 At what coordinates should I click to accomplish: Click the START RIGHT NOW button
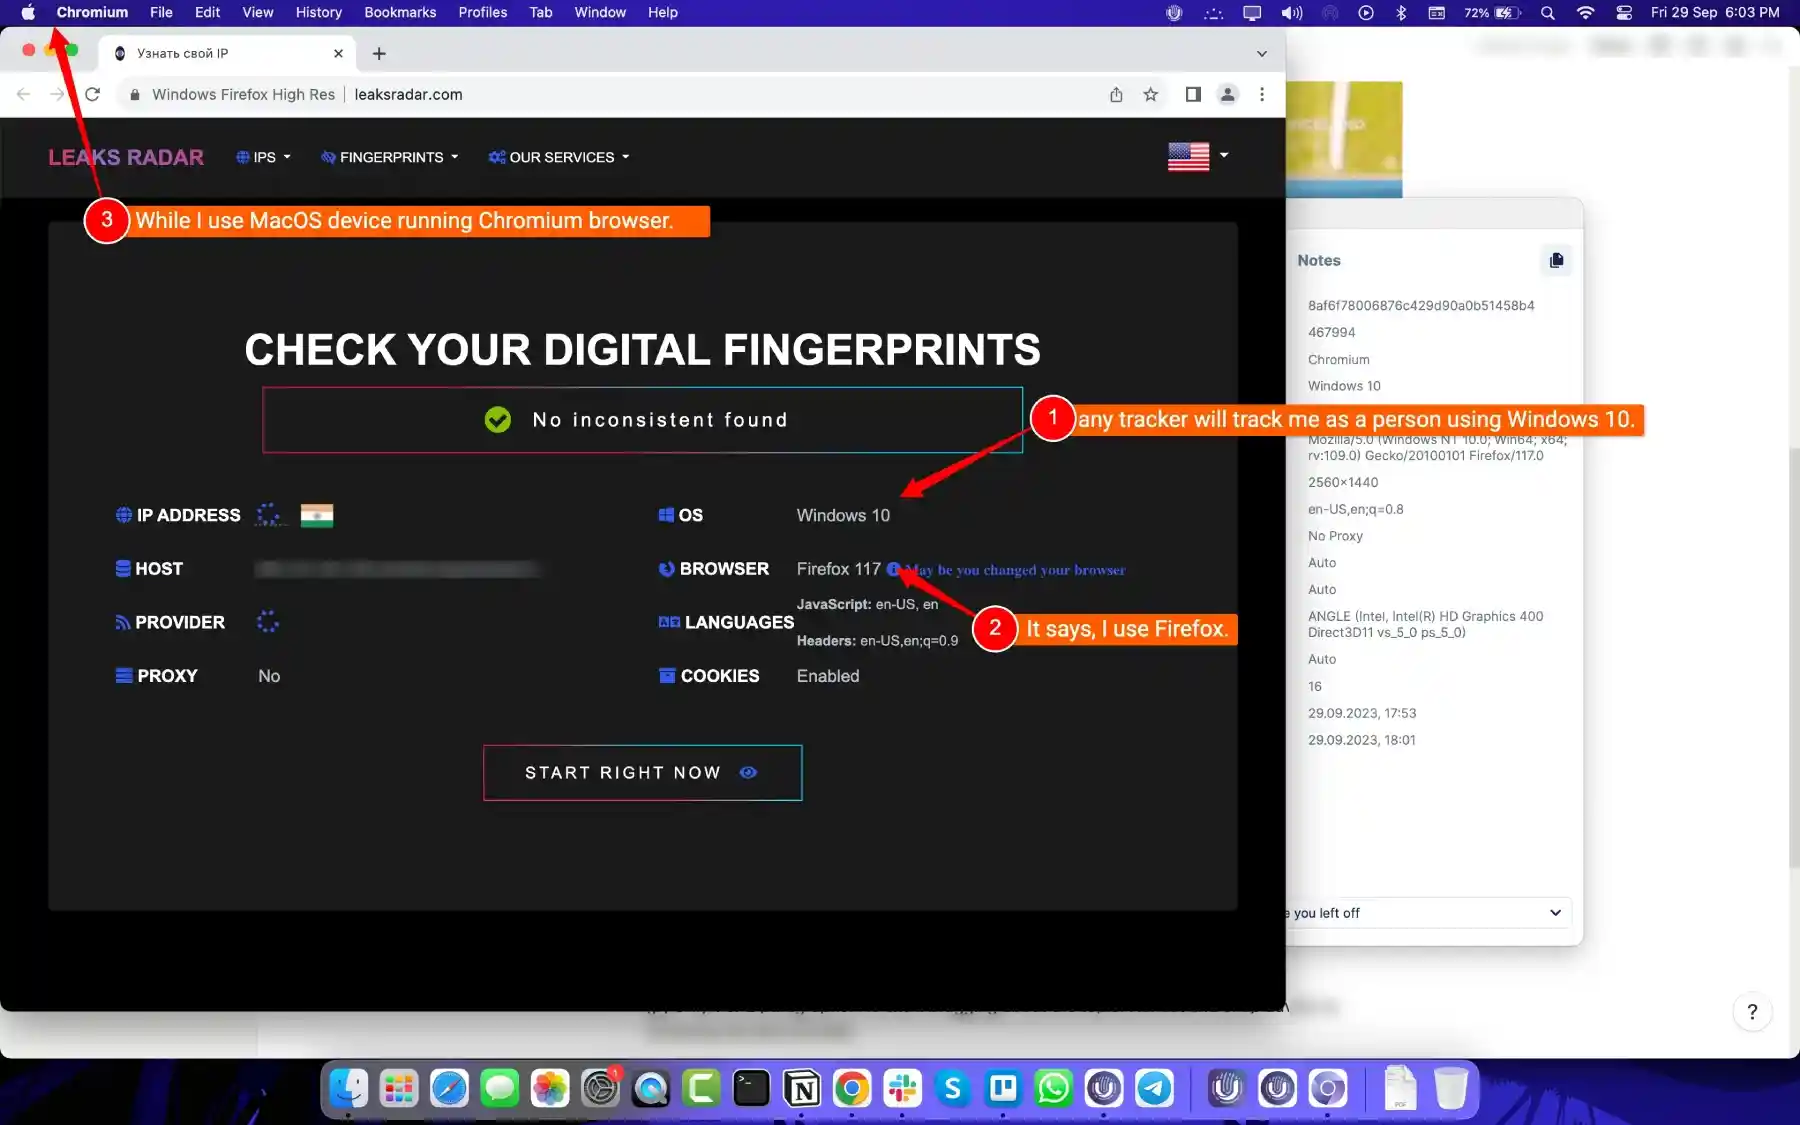[624, 772]
